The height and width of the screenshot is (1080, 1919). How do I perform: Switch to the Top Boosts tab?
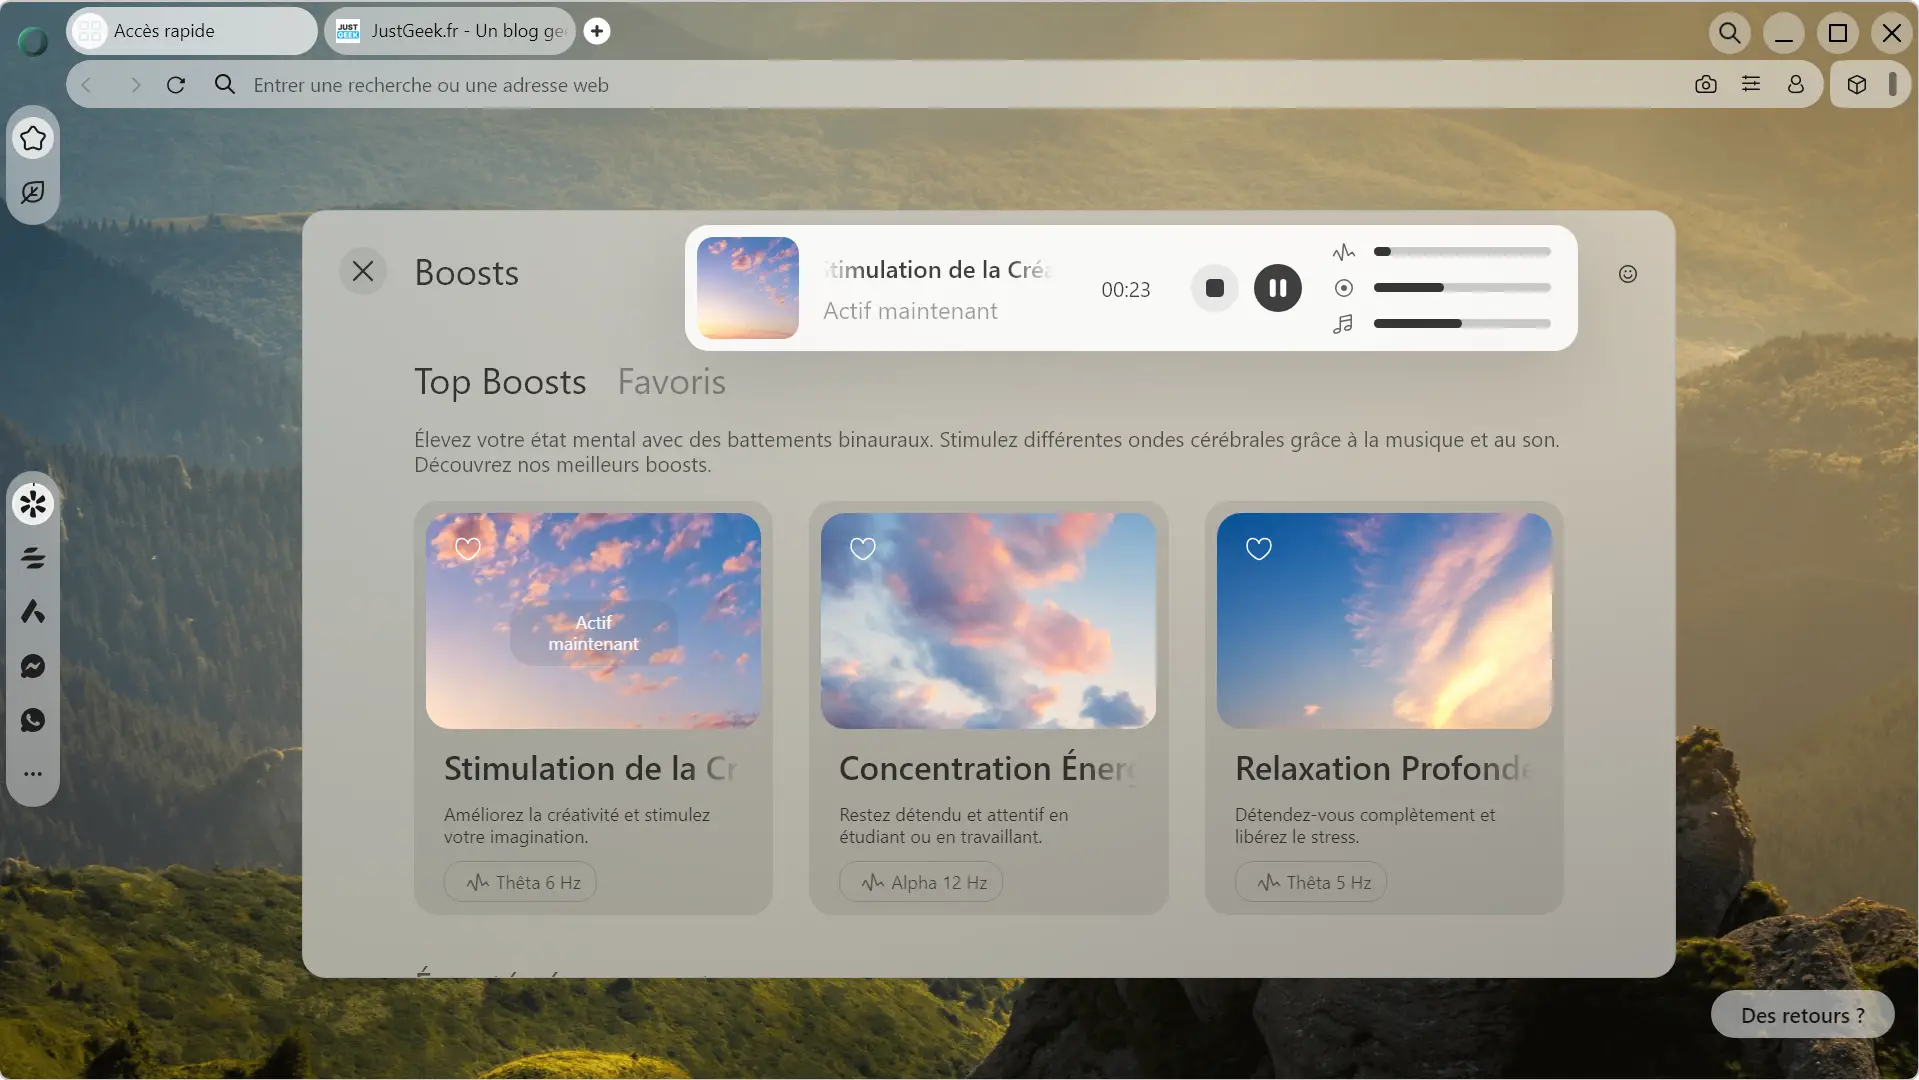click(x=500, y=382)
